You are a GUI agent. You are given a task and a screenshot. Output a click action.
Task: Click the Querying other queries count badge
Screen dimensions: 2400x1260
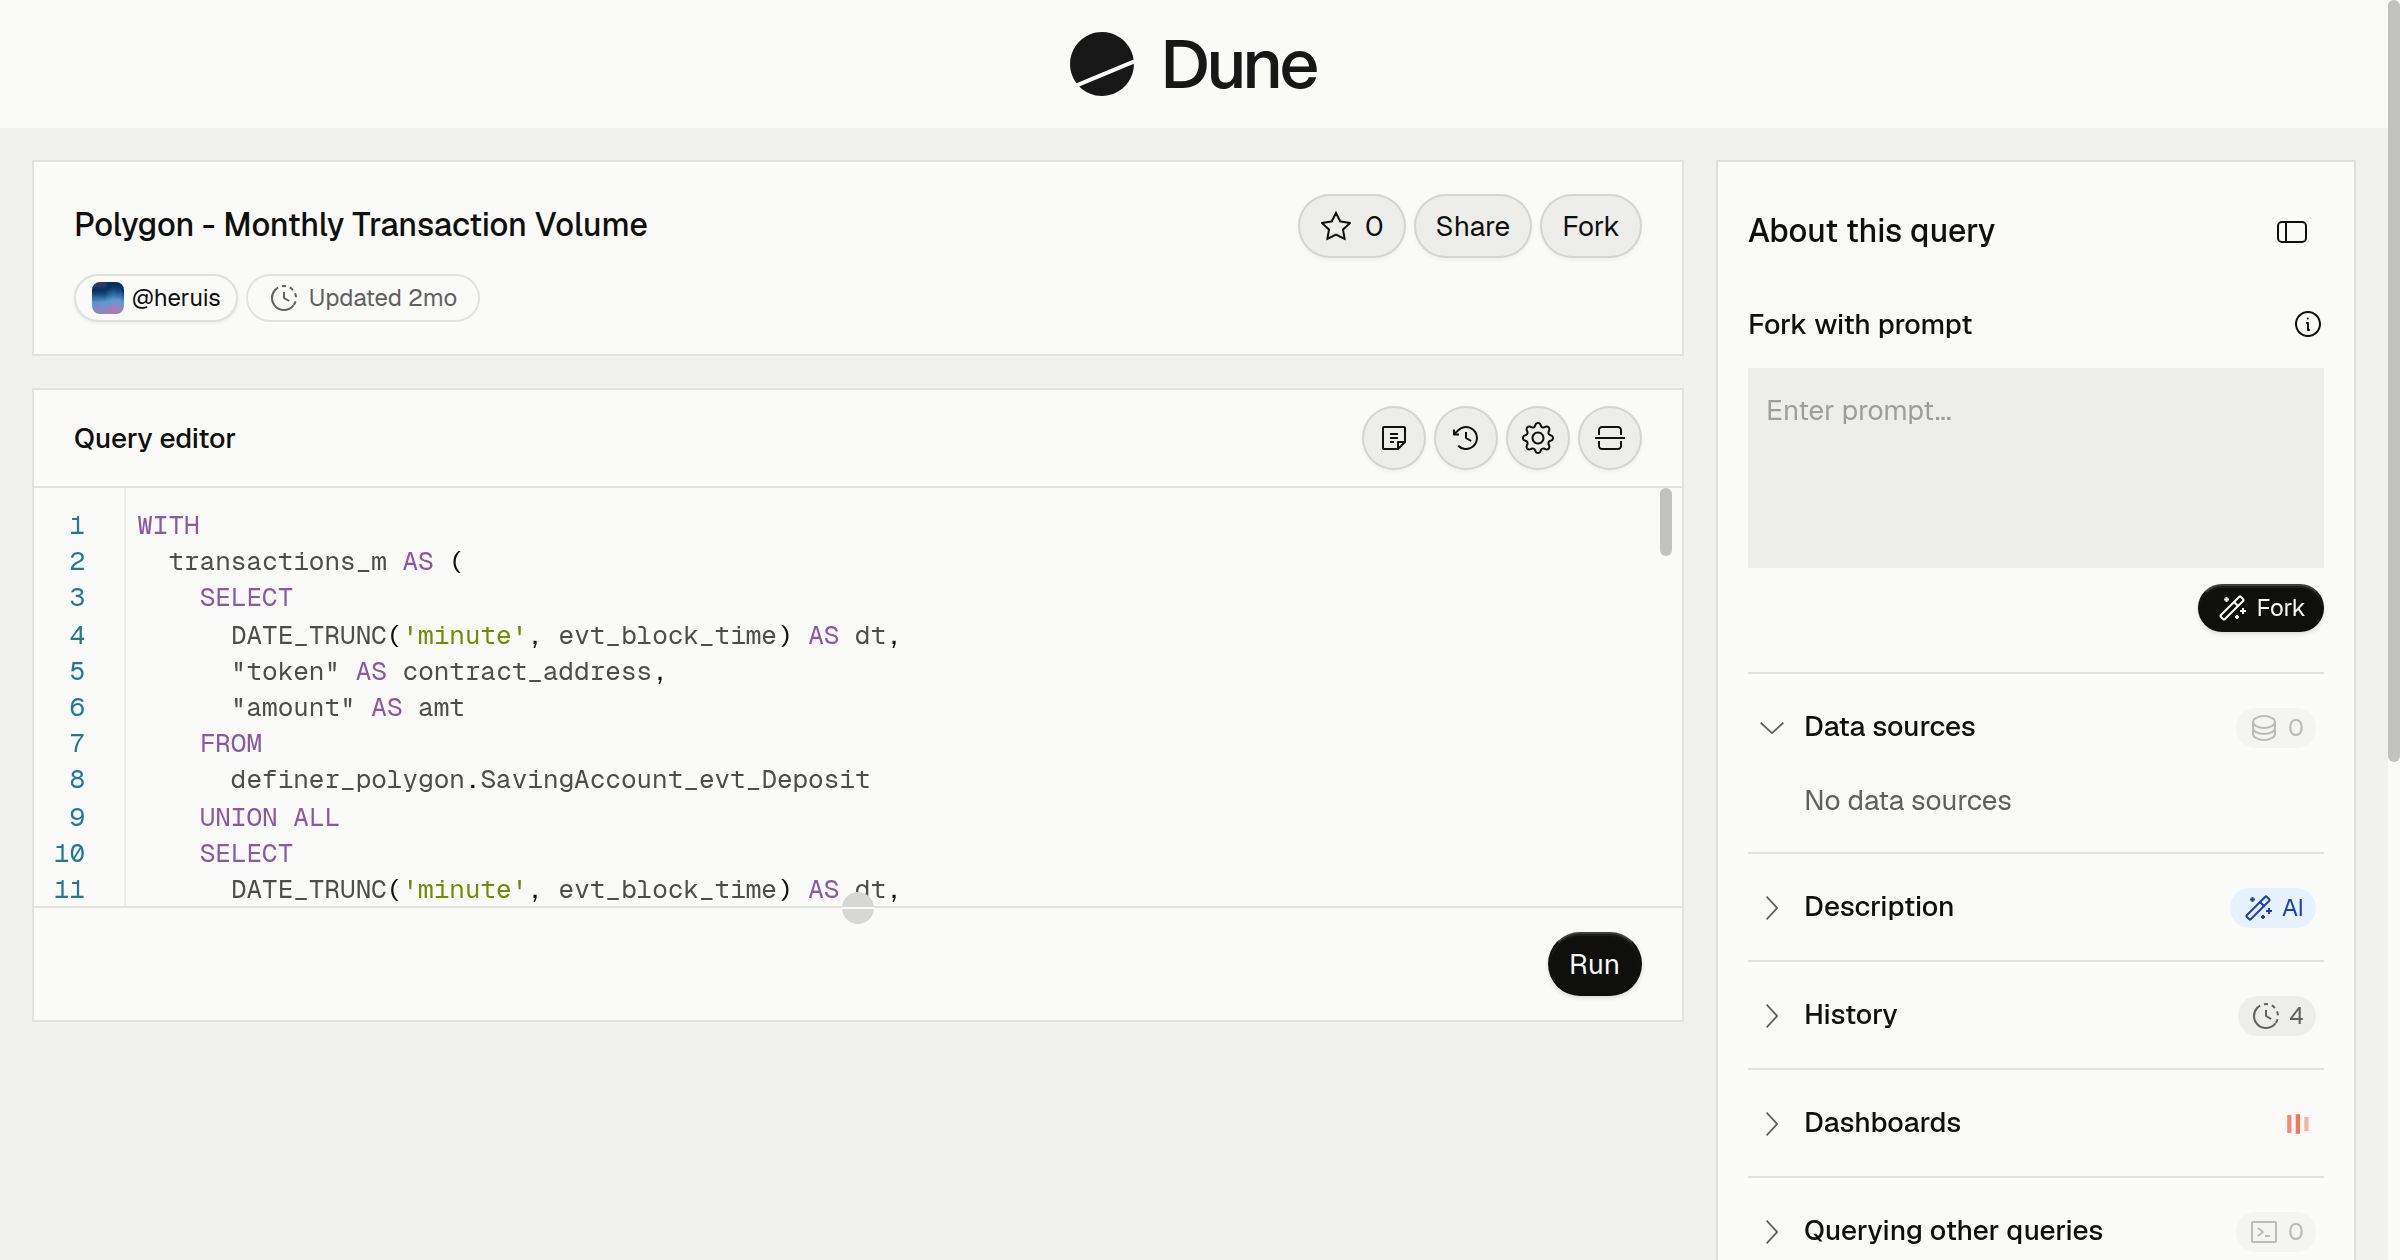pyautogui.click(x=2276, y=1232)
